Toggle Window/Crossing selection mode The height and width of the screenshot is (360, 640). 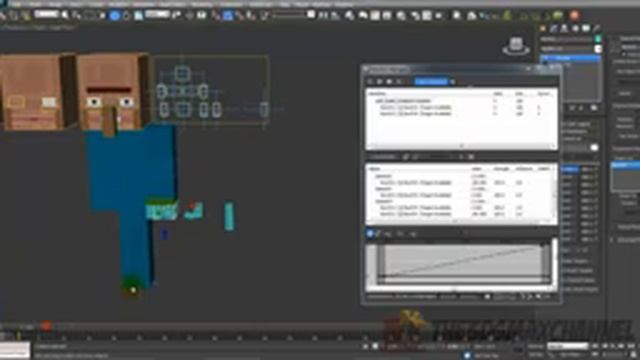click(x=102, y=16)
